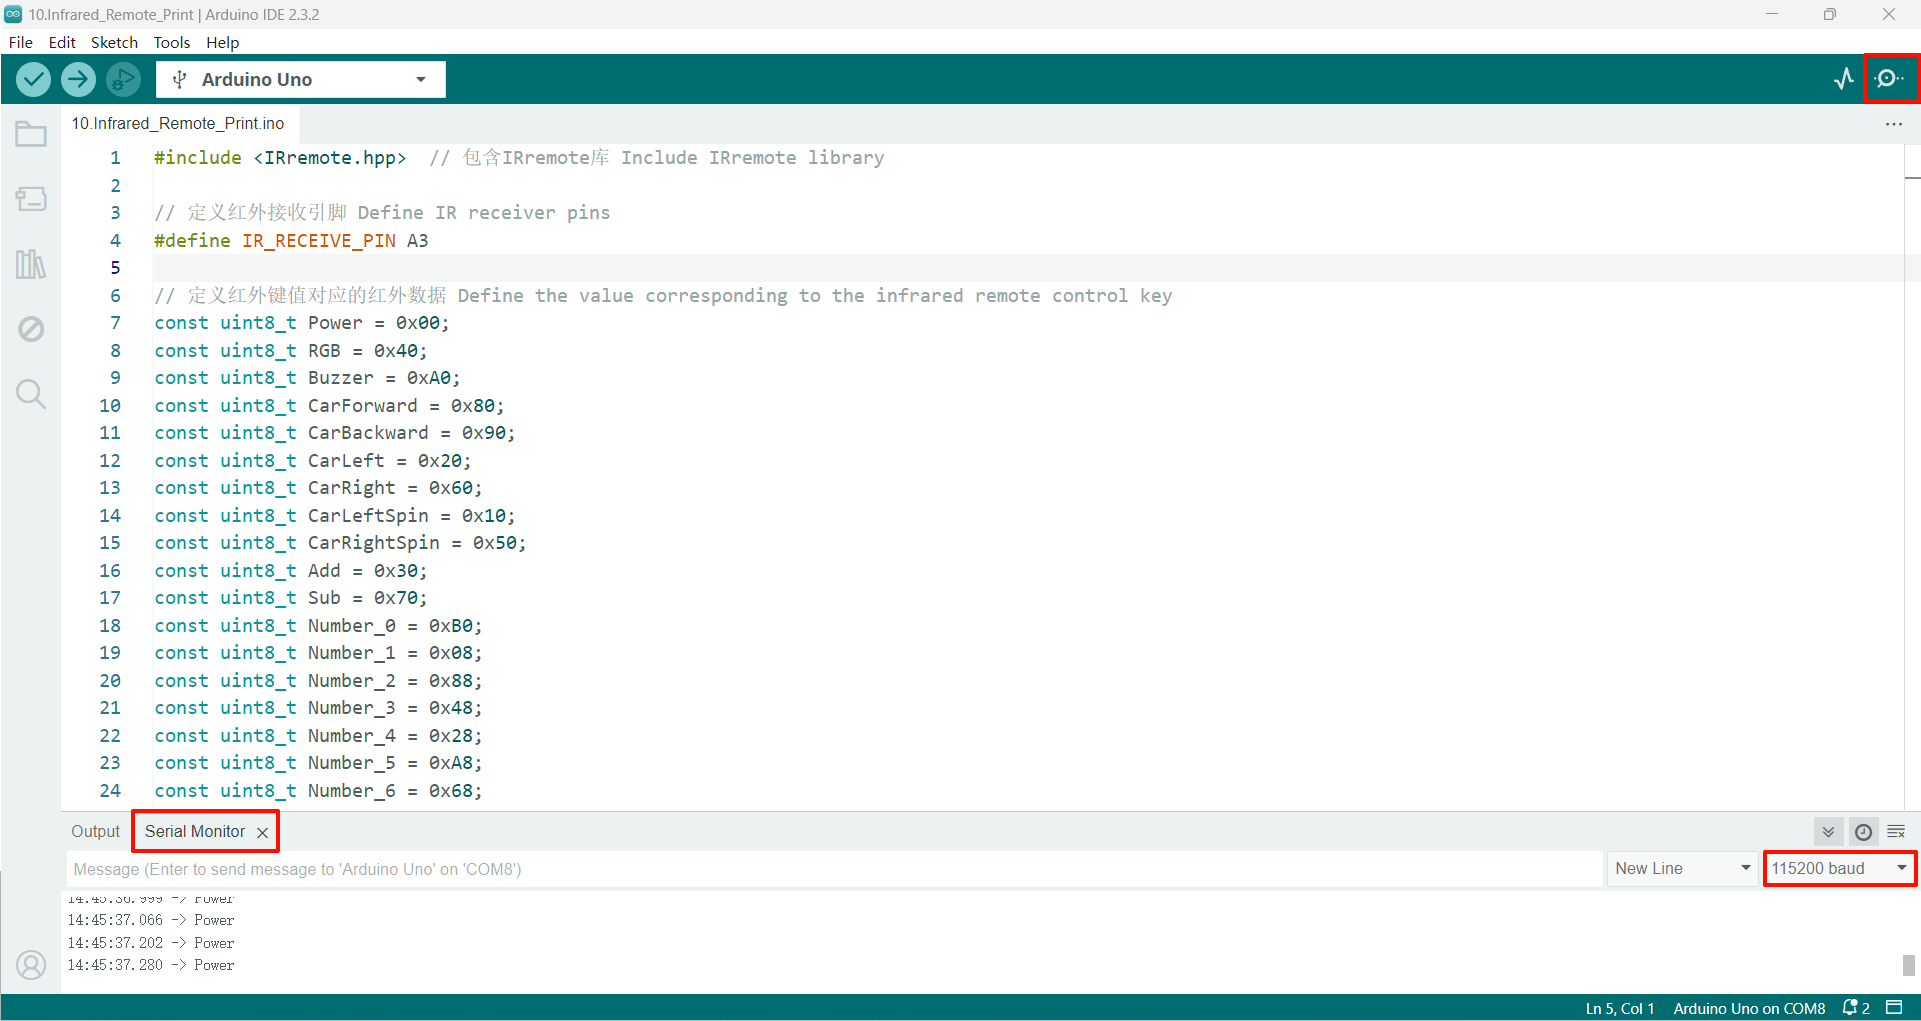
Task: Open the 115200 baud rate dropdown
Action: [1840, 869]
